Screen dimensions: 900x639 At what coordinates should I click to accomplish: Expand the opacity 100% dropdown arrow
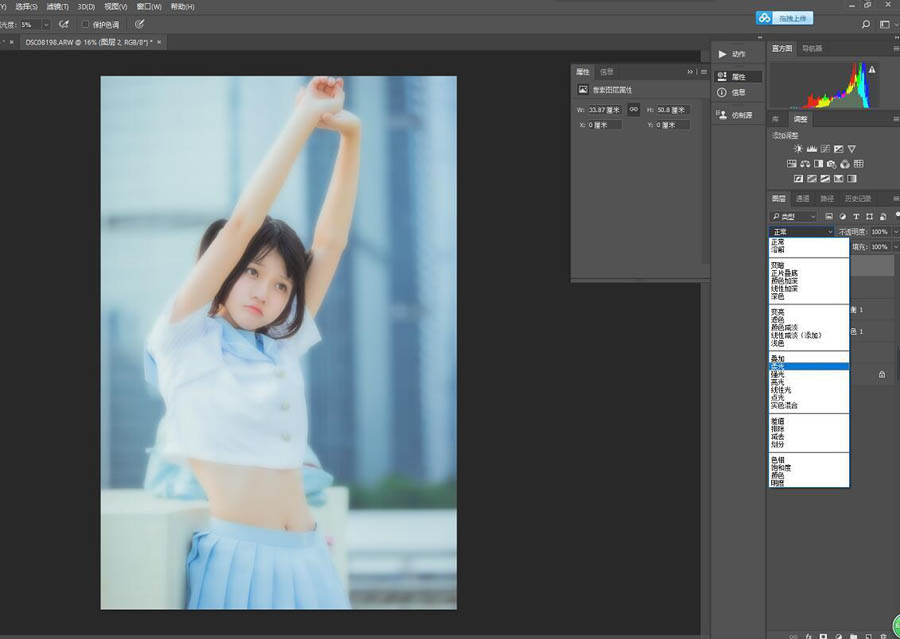[x=895, y=231]
